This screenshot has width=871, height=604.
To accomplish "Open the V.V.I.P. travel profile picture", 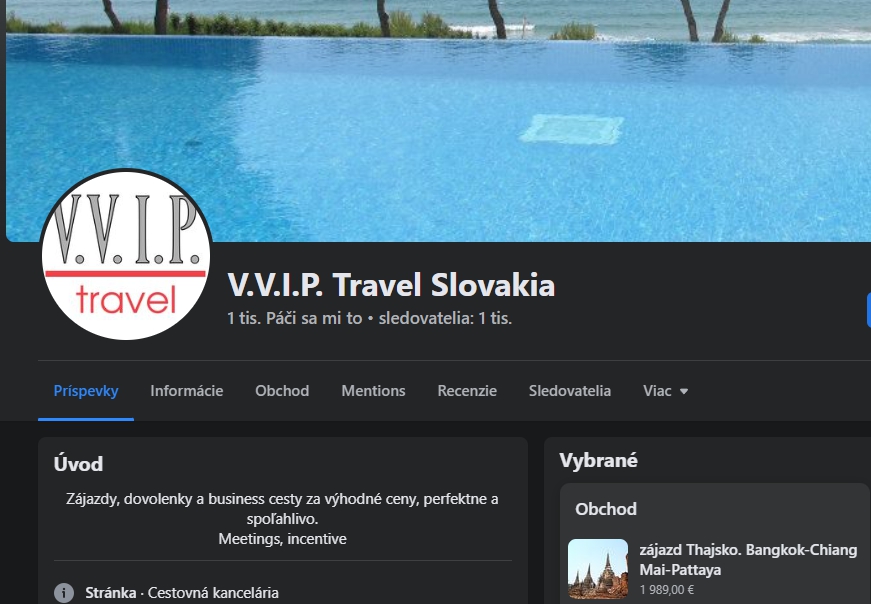I will point(126,254).
